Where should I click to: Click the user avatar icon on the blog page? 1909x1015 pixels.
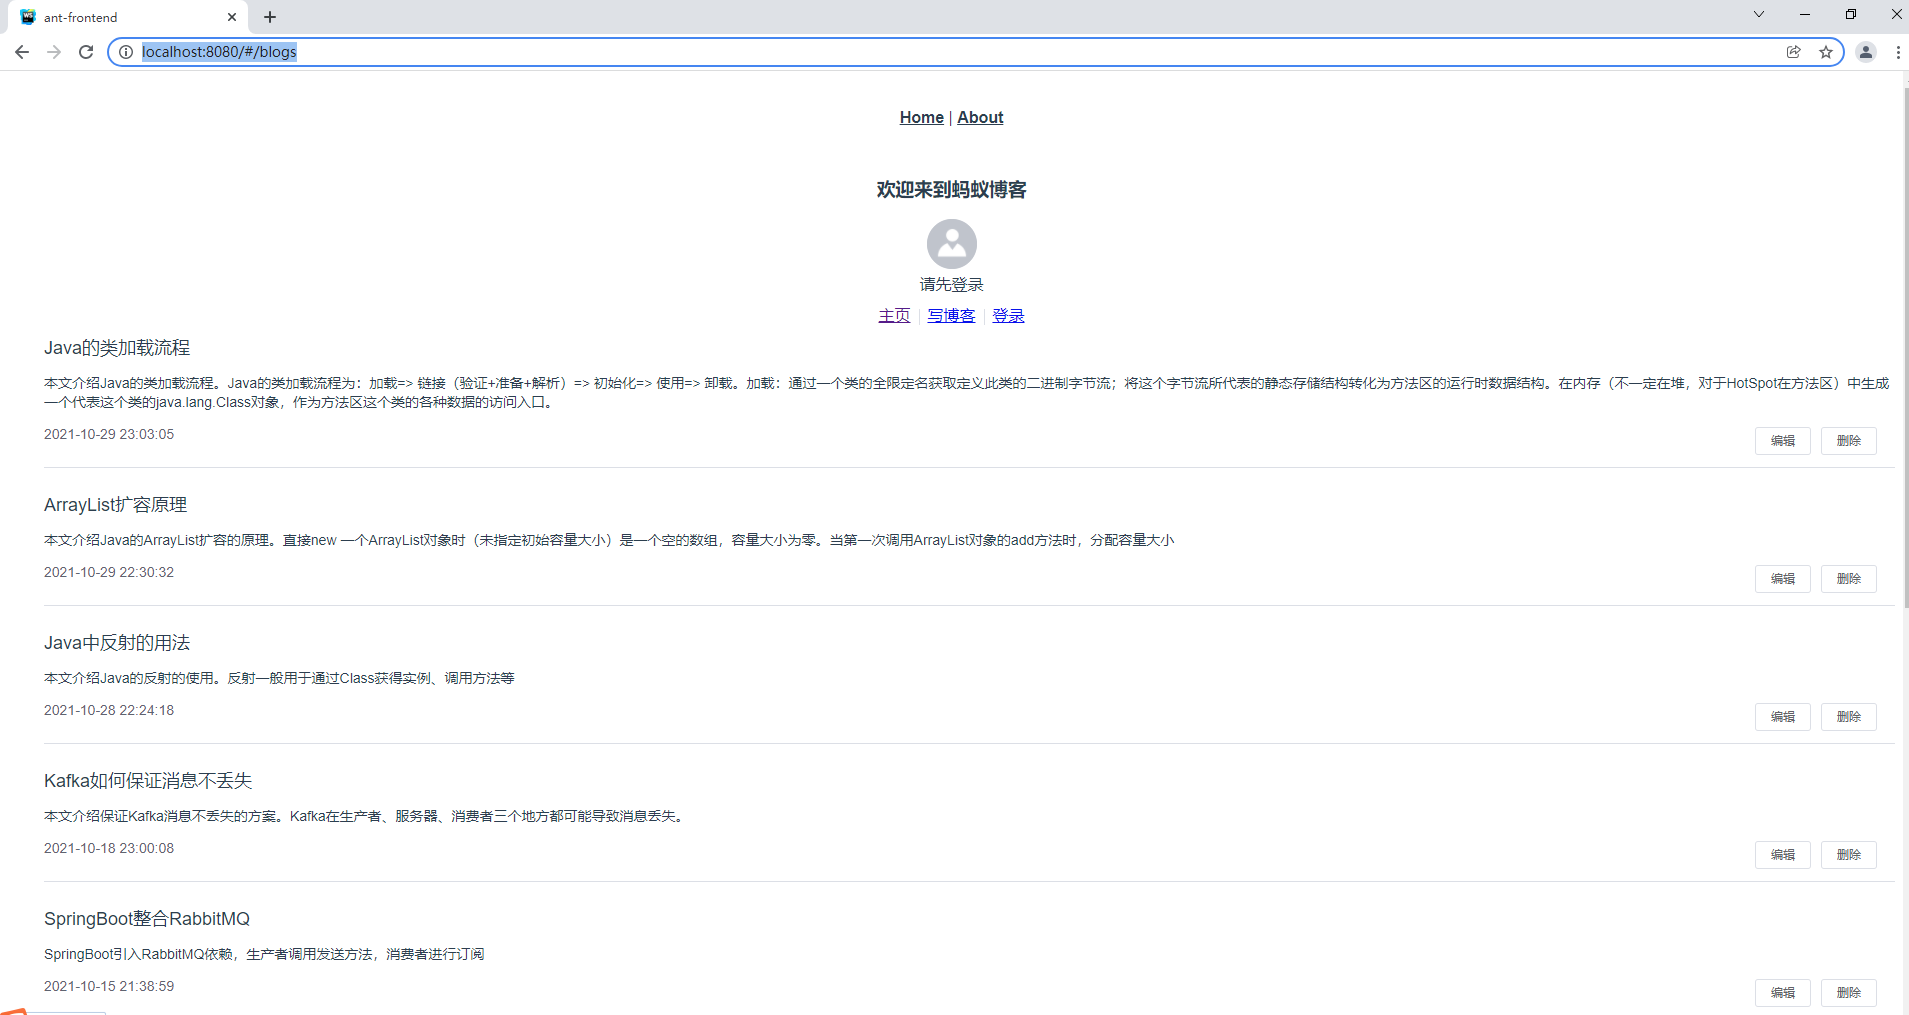tap(951, 244)
